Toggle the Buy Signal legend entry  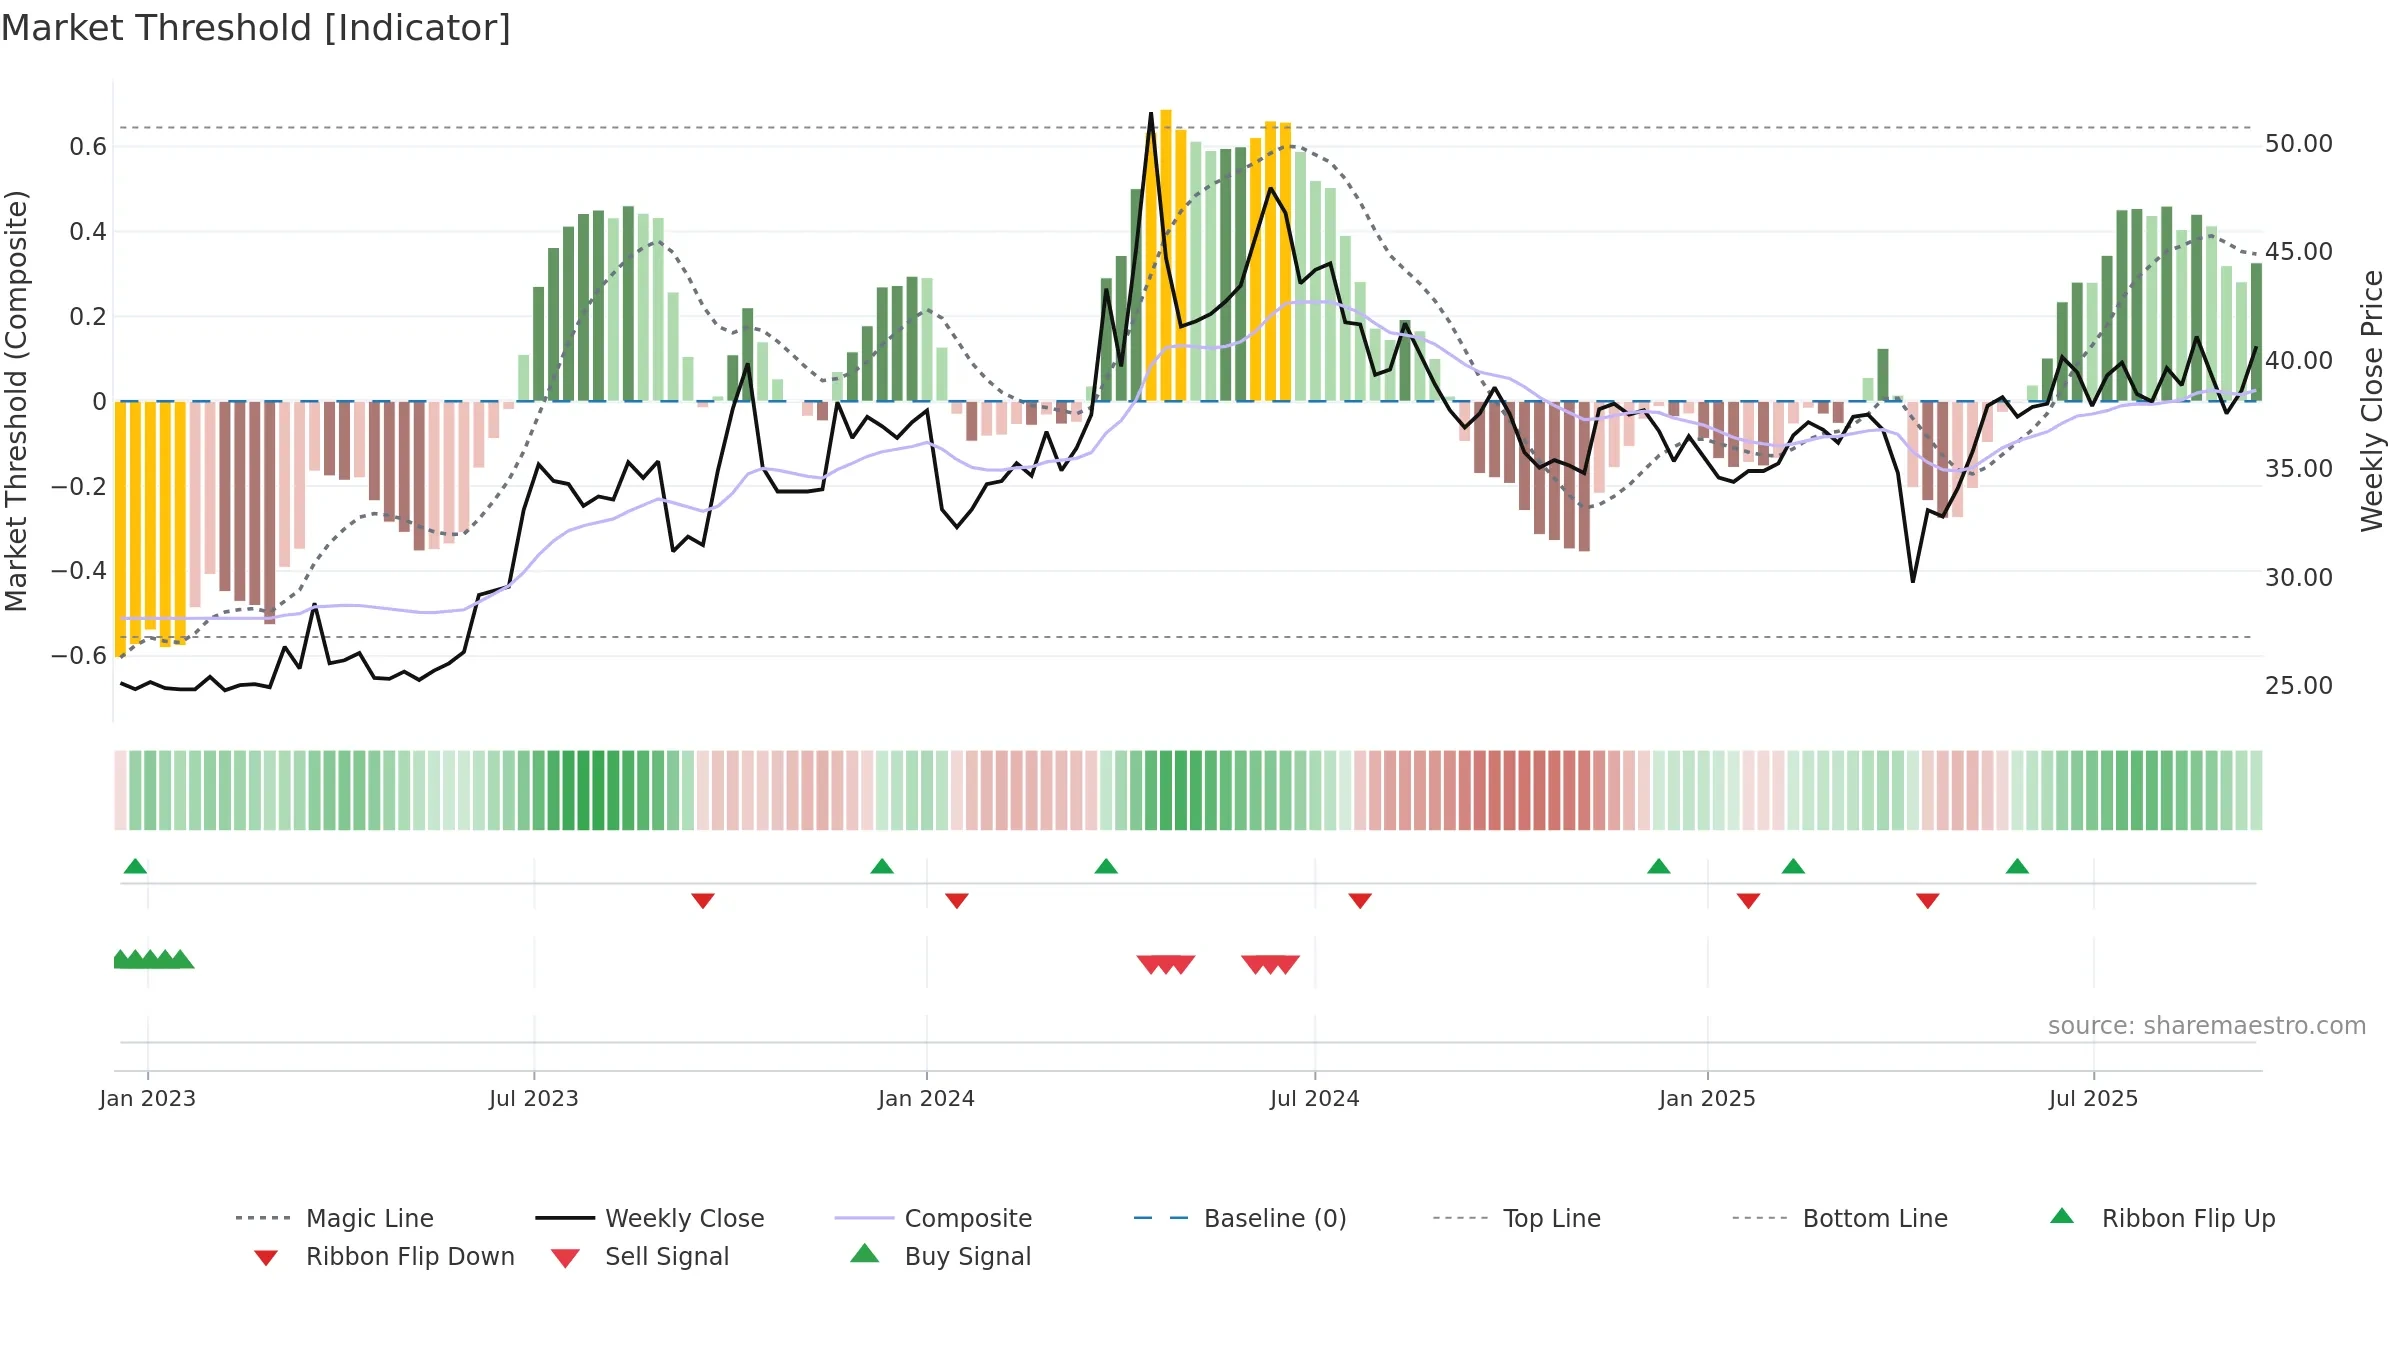[940, 1256]
